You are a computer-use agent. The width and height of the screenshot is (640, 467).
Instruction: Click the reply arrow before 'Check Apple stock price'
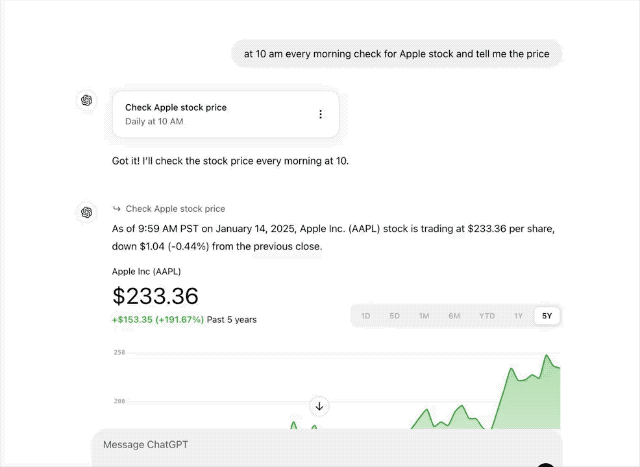tap(117, 209)
